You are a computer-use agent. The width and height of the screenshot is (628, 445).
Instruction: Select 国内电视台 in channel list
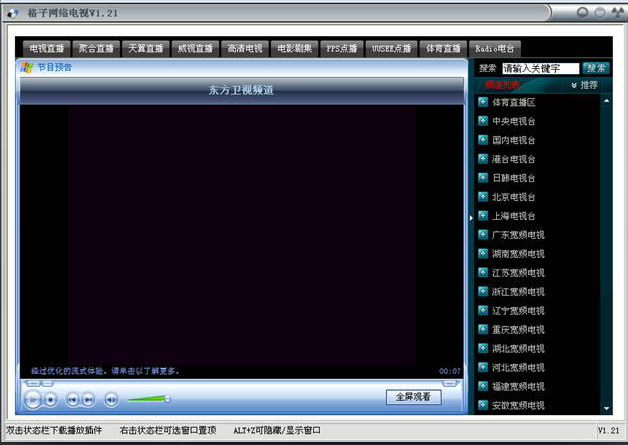coord(514,140)
